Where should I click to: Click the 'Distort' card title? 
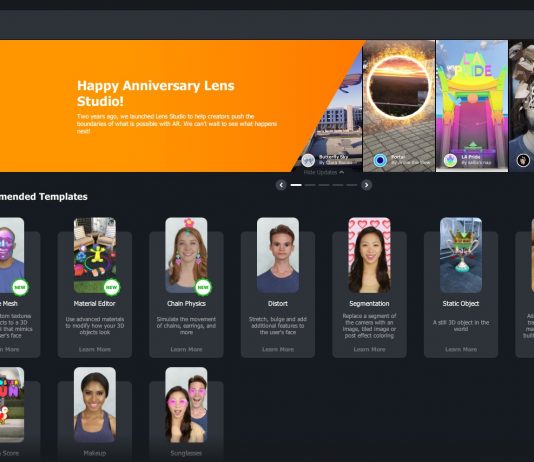click(x=278, y=303)
